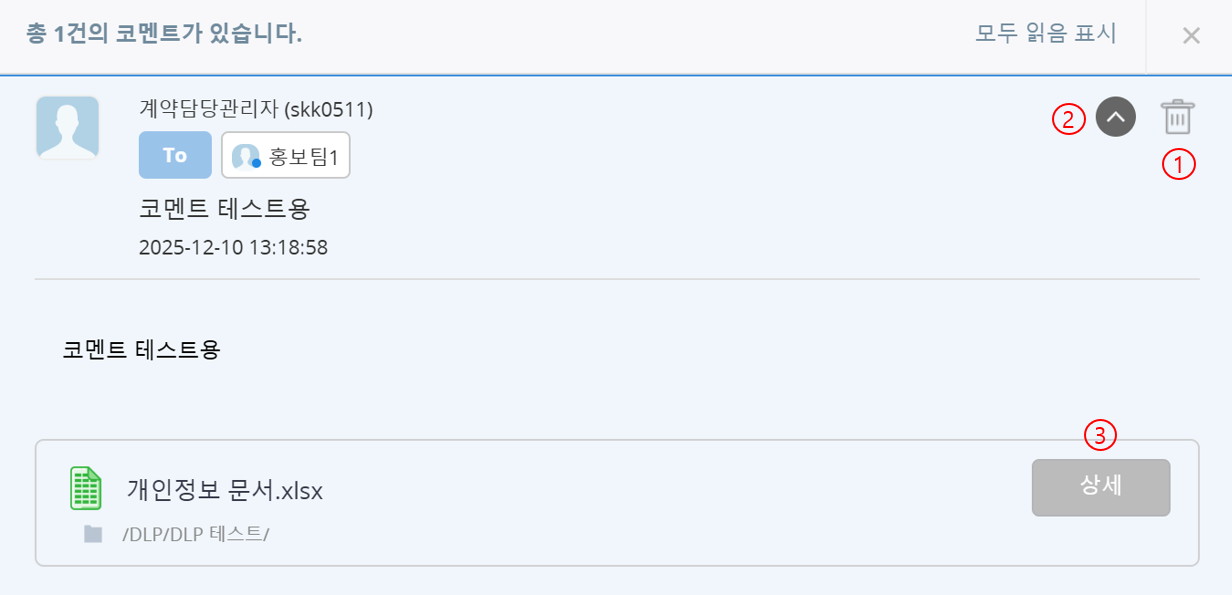Image resolution: width=1232 pixels, height=595 pixels.
Task: Click the author name 계약담당관리자 (skk0511)
Action: (x=257, y=108)
